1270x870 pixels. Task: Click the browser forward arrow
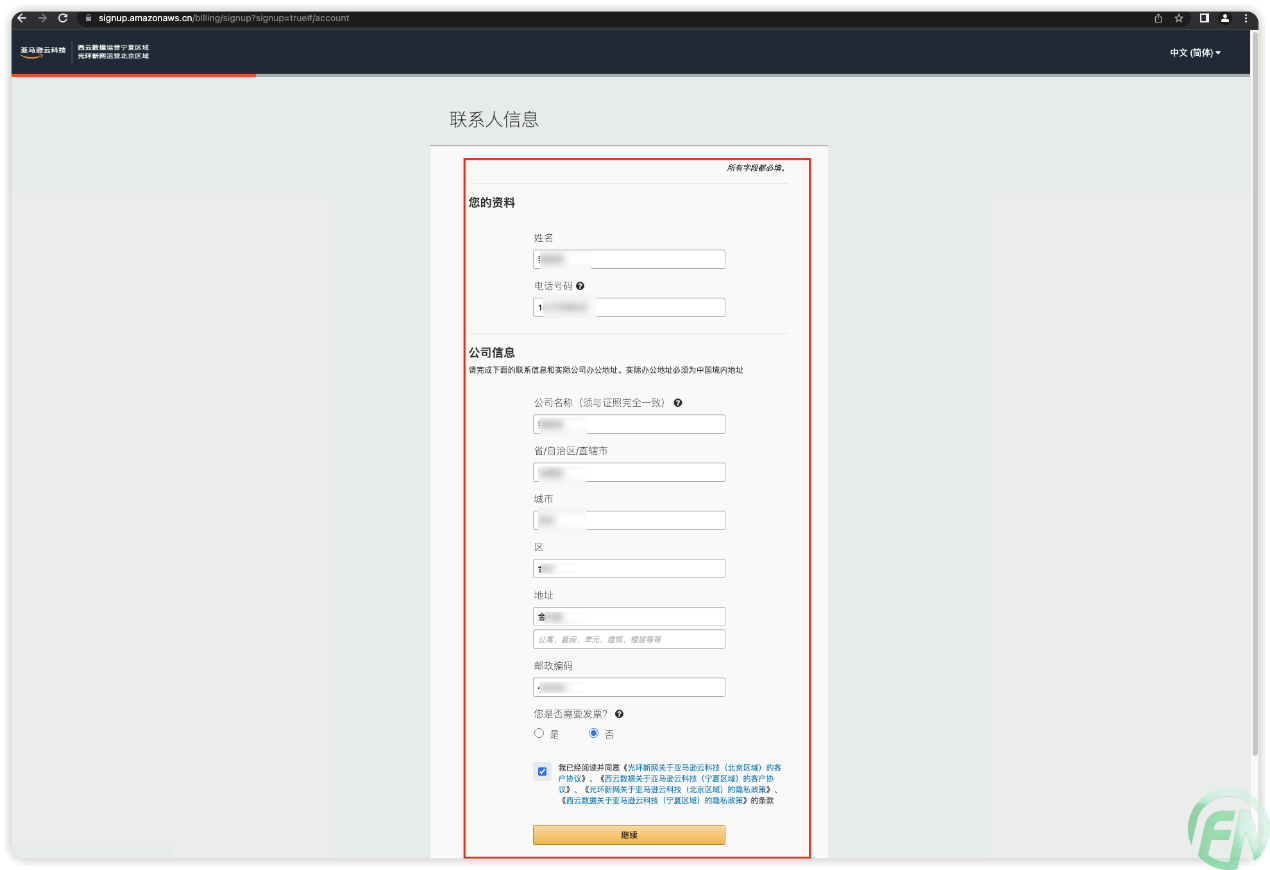pyautogui.click(x=42, y=18)
